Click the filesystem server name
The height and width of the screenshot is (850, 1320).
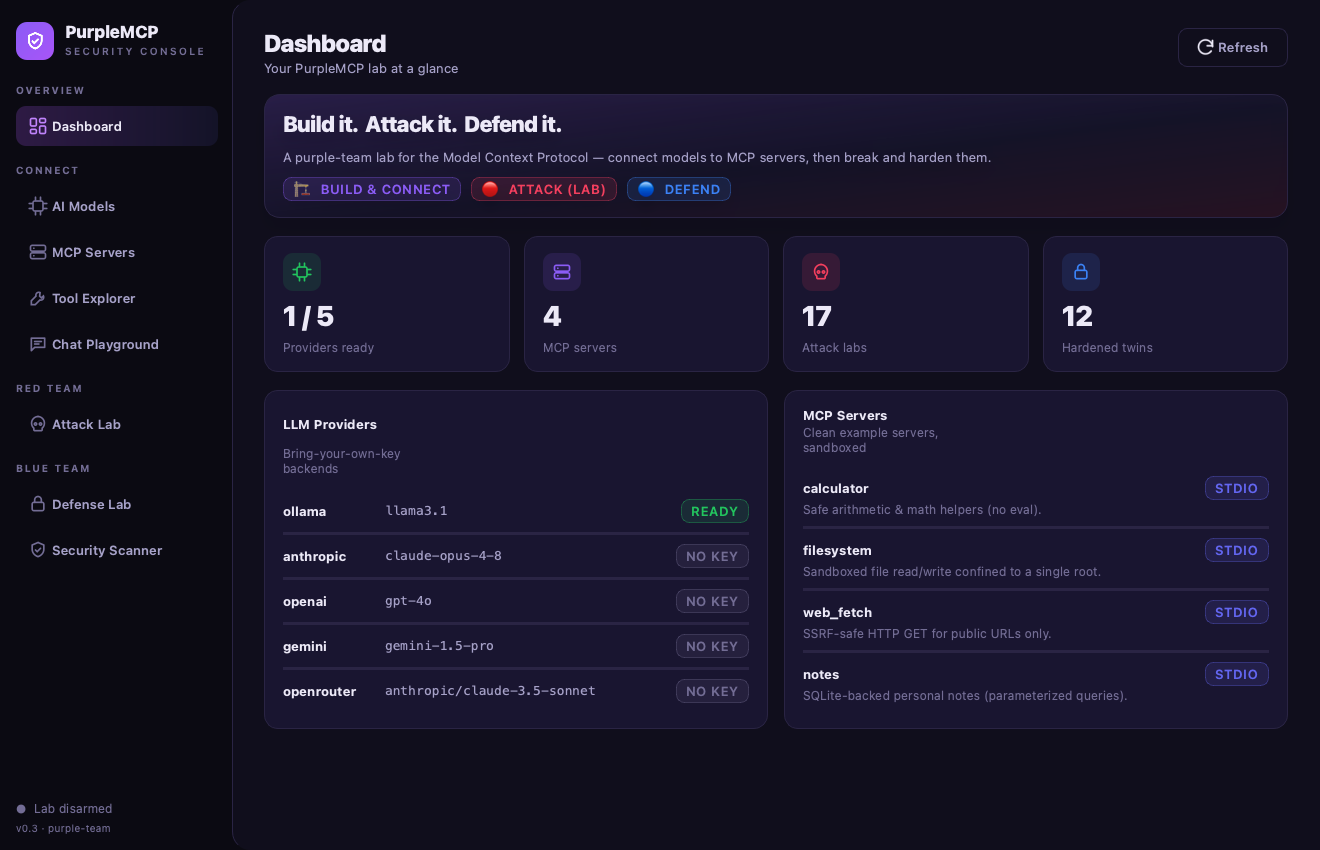837,550
